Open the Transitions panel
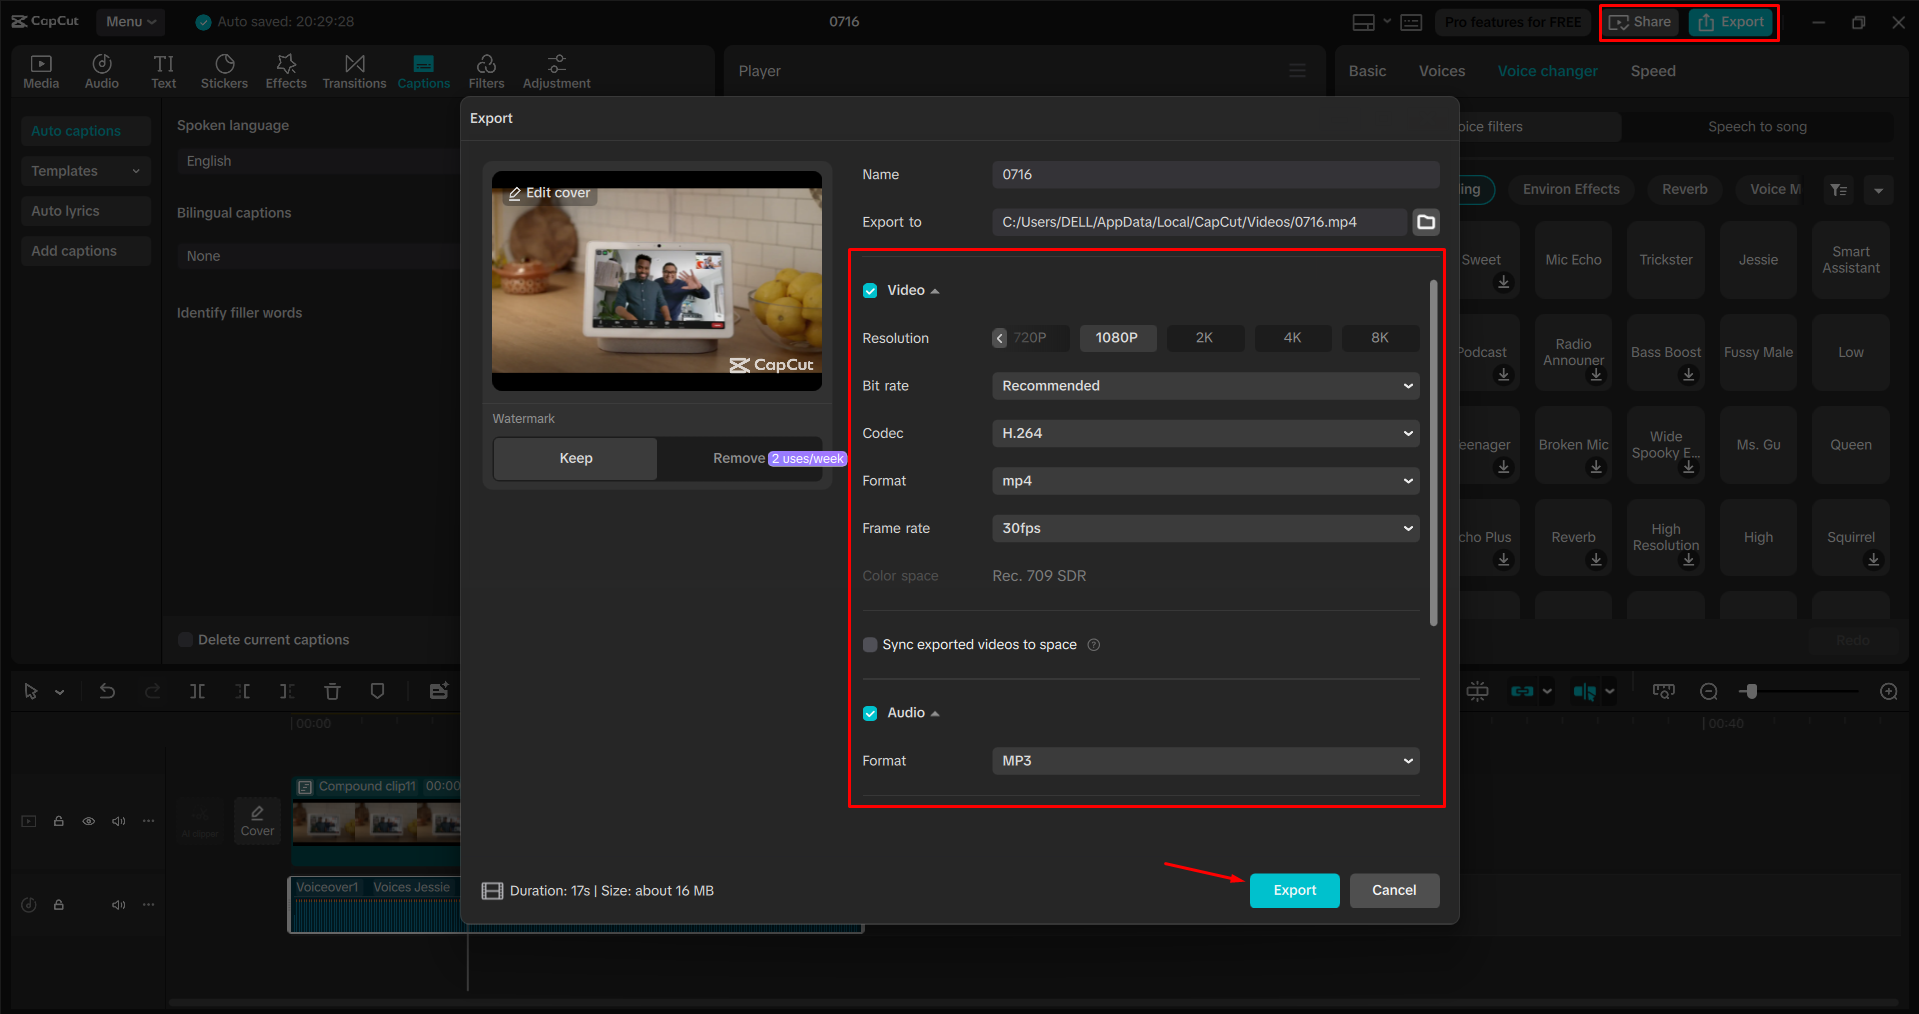1919x1014 pixels. (354, 70)
